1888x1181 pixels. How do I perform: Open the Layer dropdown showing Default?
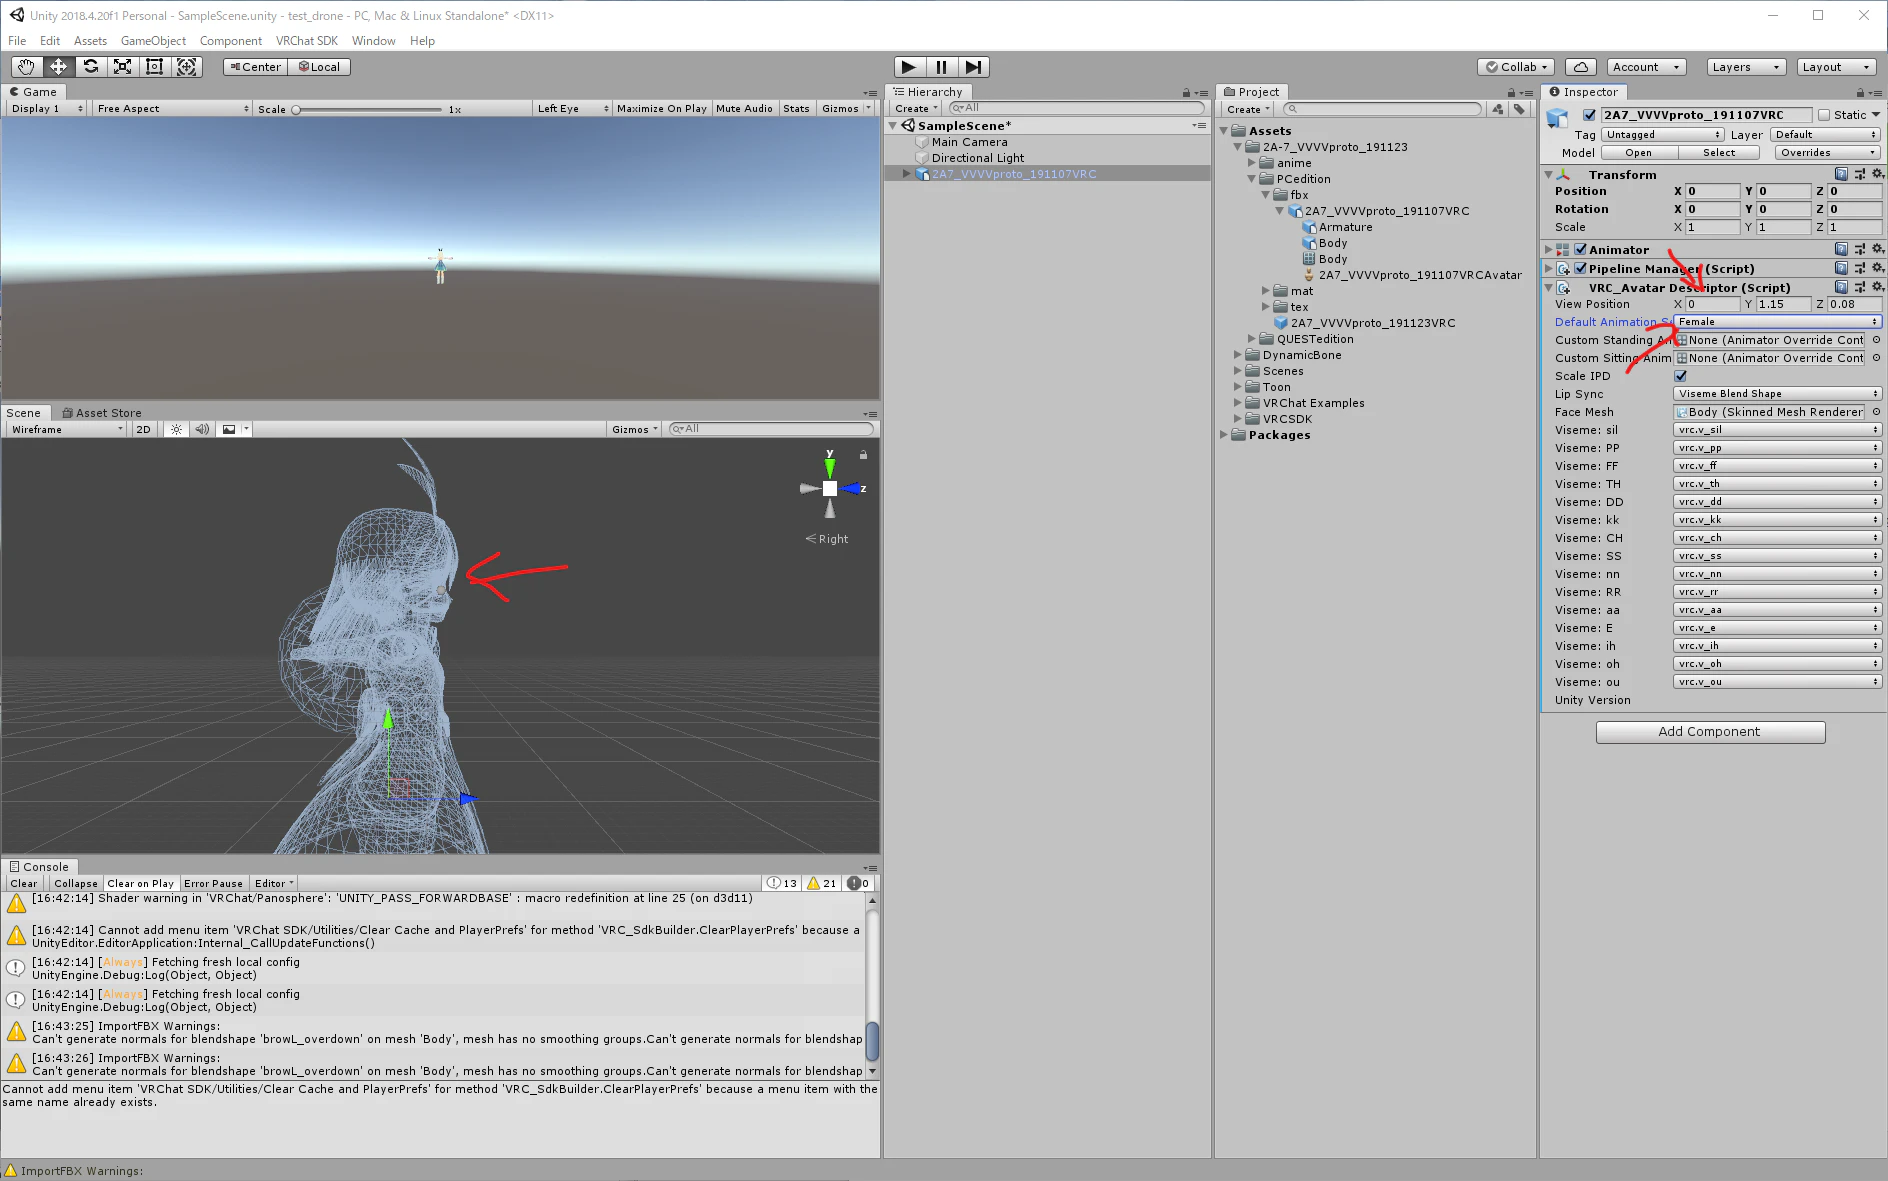[x=1825, y=135]
